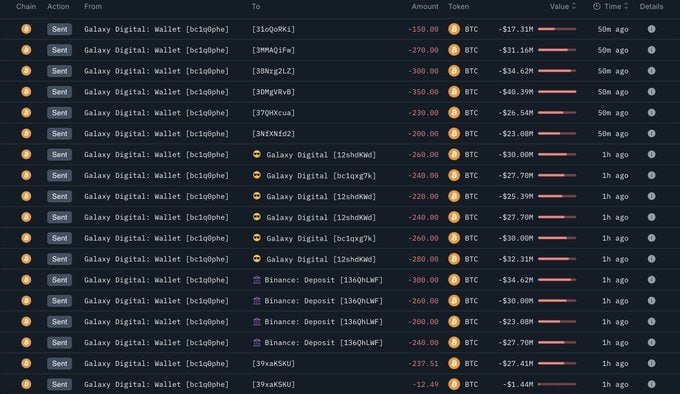Click Bitcoin chain icon in [3MMAQiFw] row
This screenshot has height=394, width=680.
(x=26, y=50)
